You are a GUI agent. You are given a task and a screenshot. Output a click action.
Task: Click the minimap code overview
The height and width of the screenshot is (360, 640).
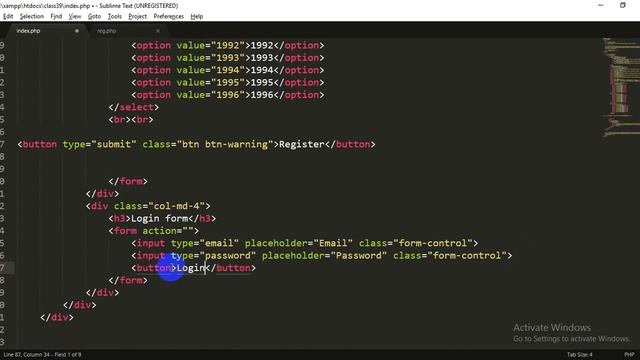tap(620, 88)
